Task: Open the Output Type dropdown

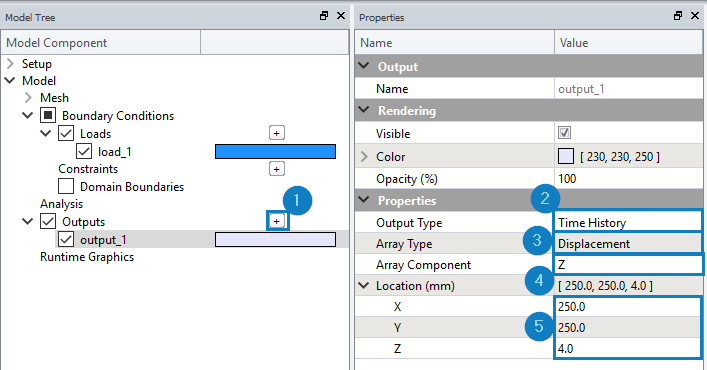Action: pyautogui.click(x=628, y=222)
